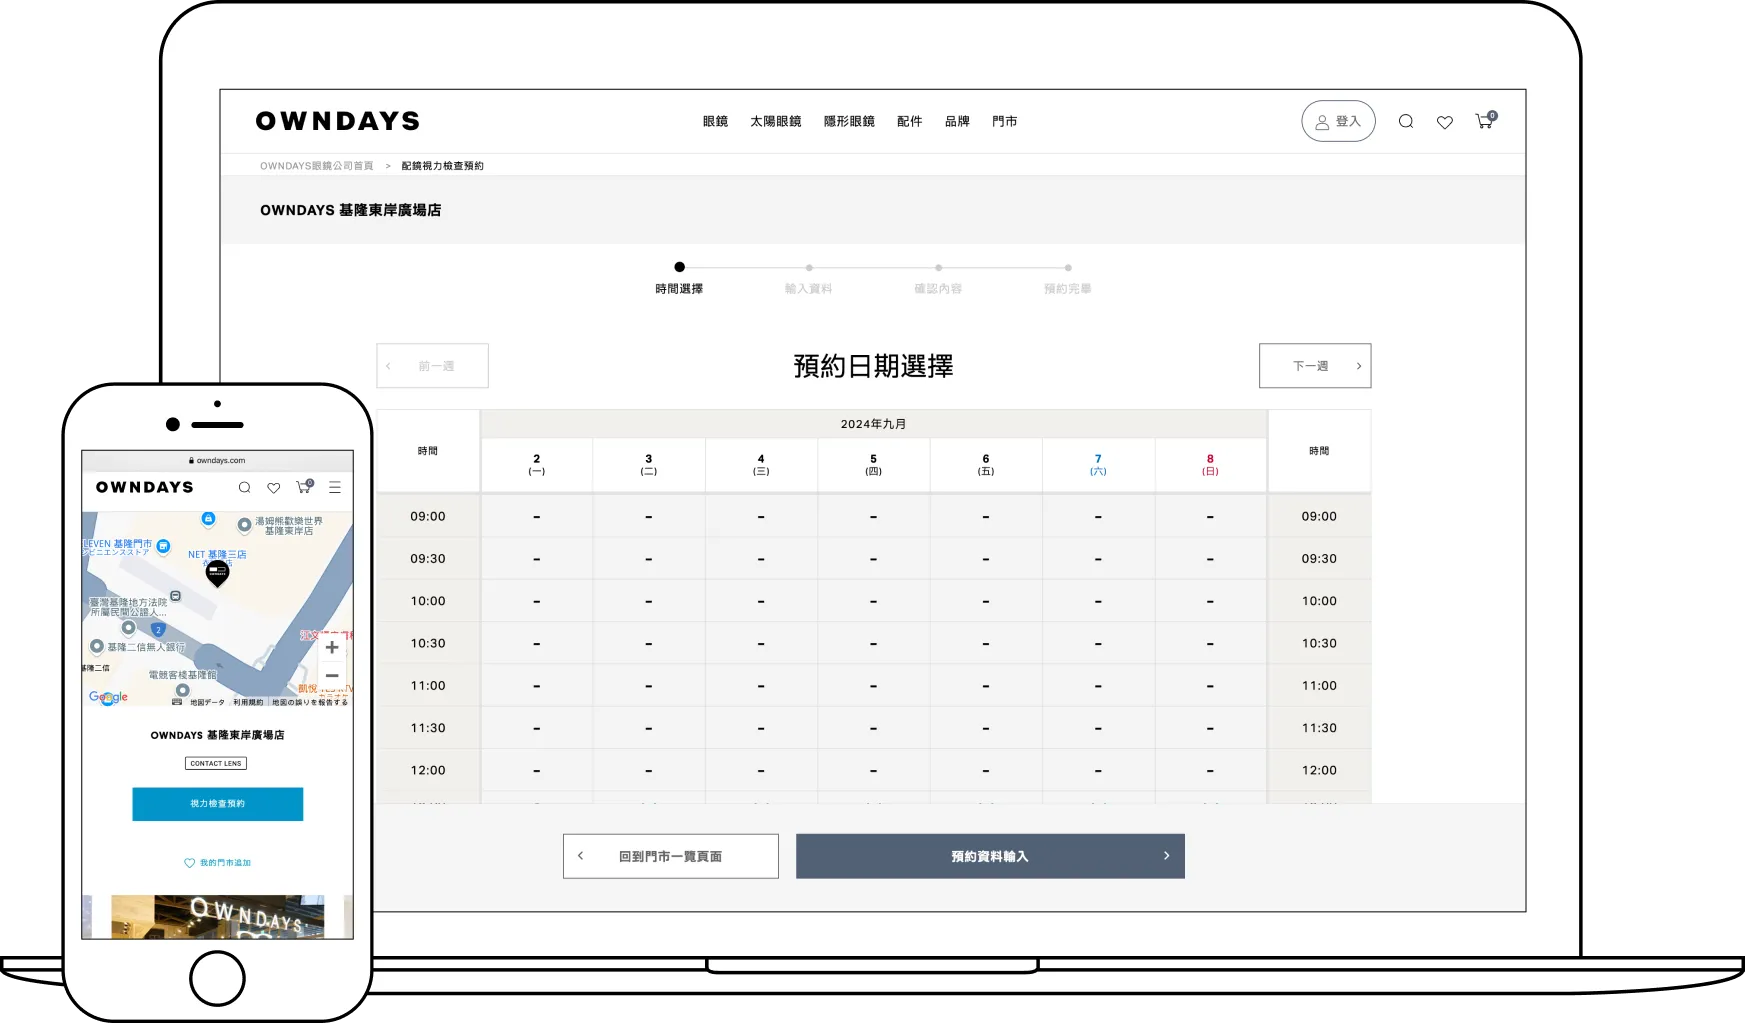Tap the mobile wishlist heart icon

click(273, 487)
